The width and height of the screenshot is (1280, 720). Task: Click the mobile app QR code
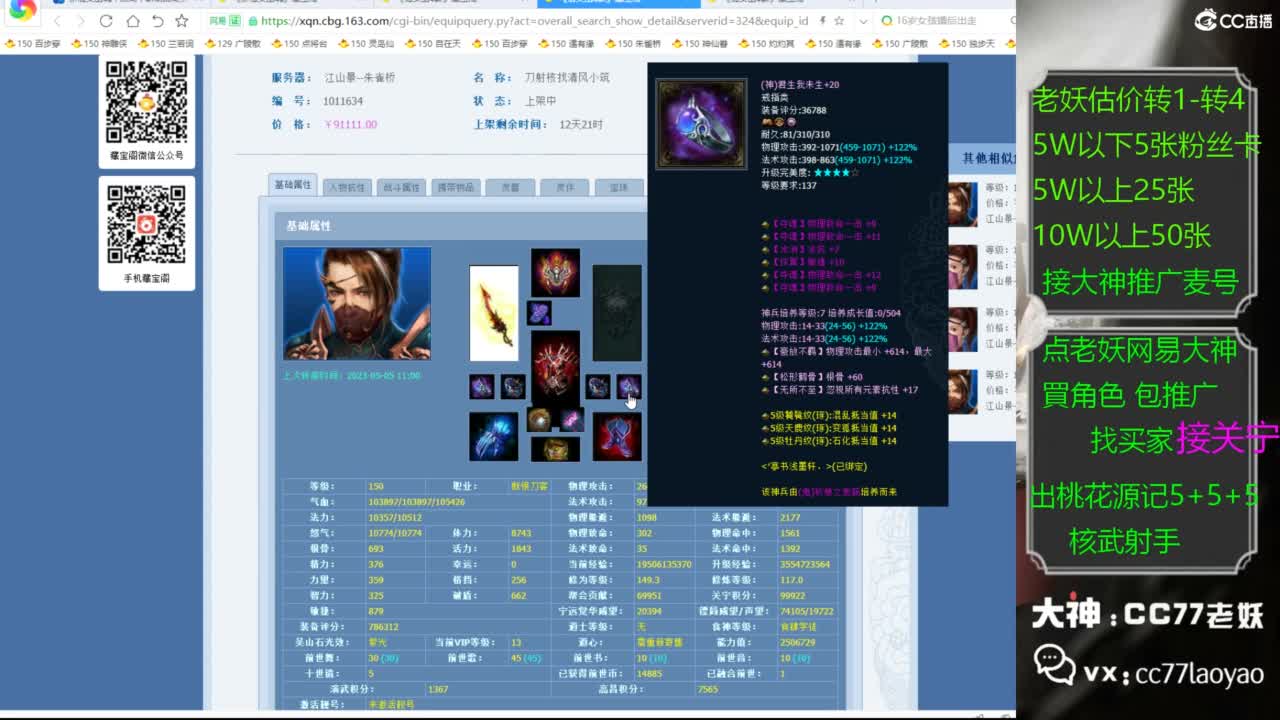click(x=147, y=225)
